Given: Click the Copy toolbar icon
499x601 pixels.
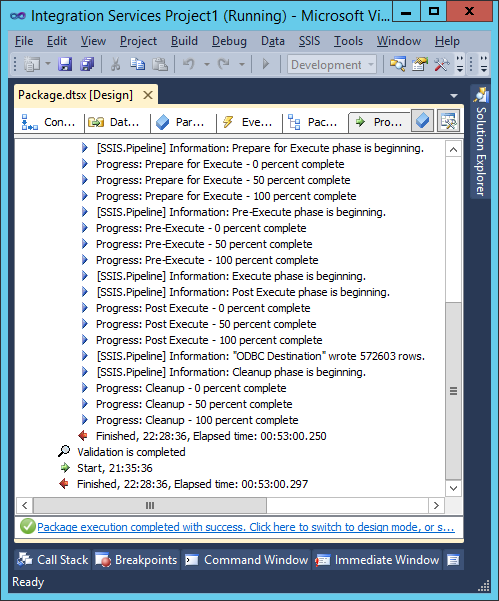Looking at the screenshot, I should [x=137, y=64].
